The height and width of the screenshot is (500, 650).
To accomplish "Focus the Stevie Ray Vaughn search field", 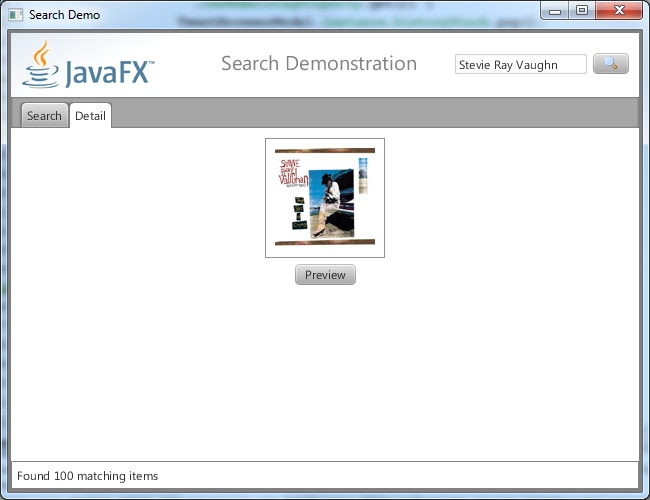I will tap(521, 64).
